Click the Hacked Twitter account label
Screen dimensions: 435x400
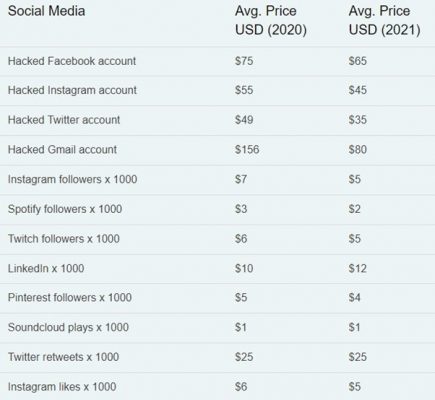64,120
